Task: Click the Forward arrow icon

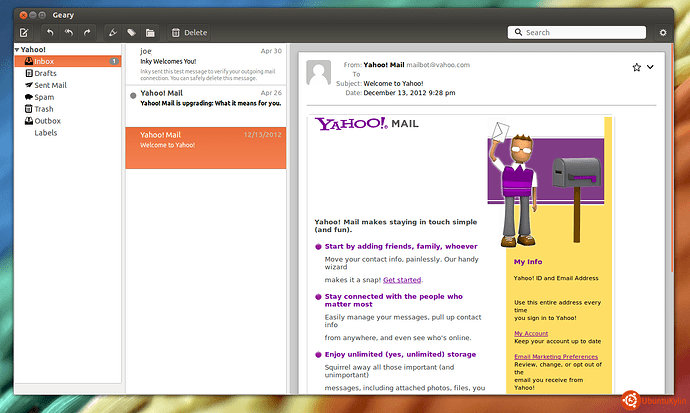Action: [x=87, y=33]
